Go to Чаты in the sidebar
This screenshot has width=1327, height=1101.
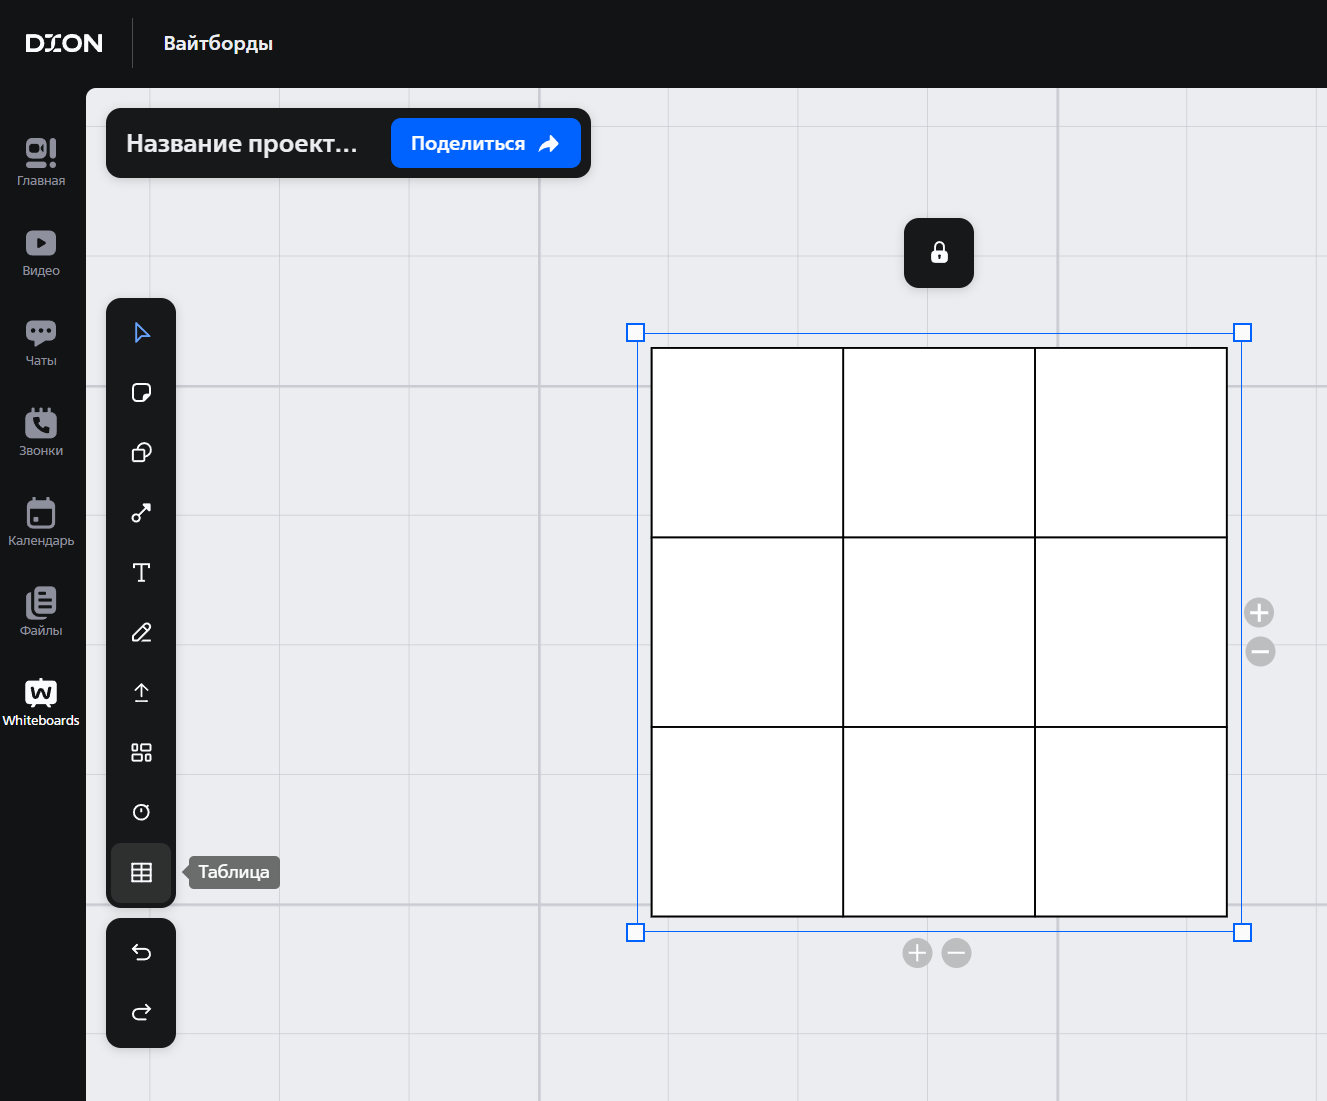coord(41,343)
